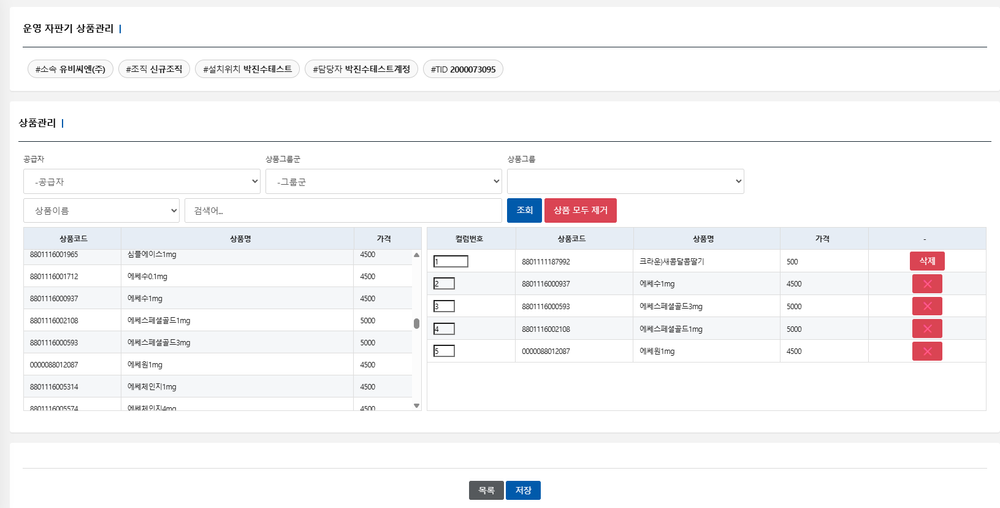Open the 공급자 dropdown
1000x508 pixels.
141,181
